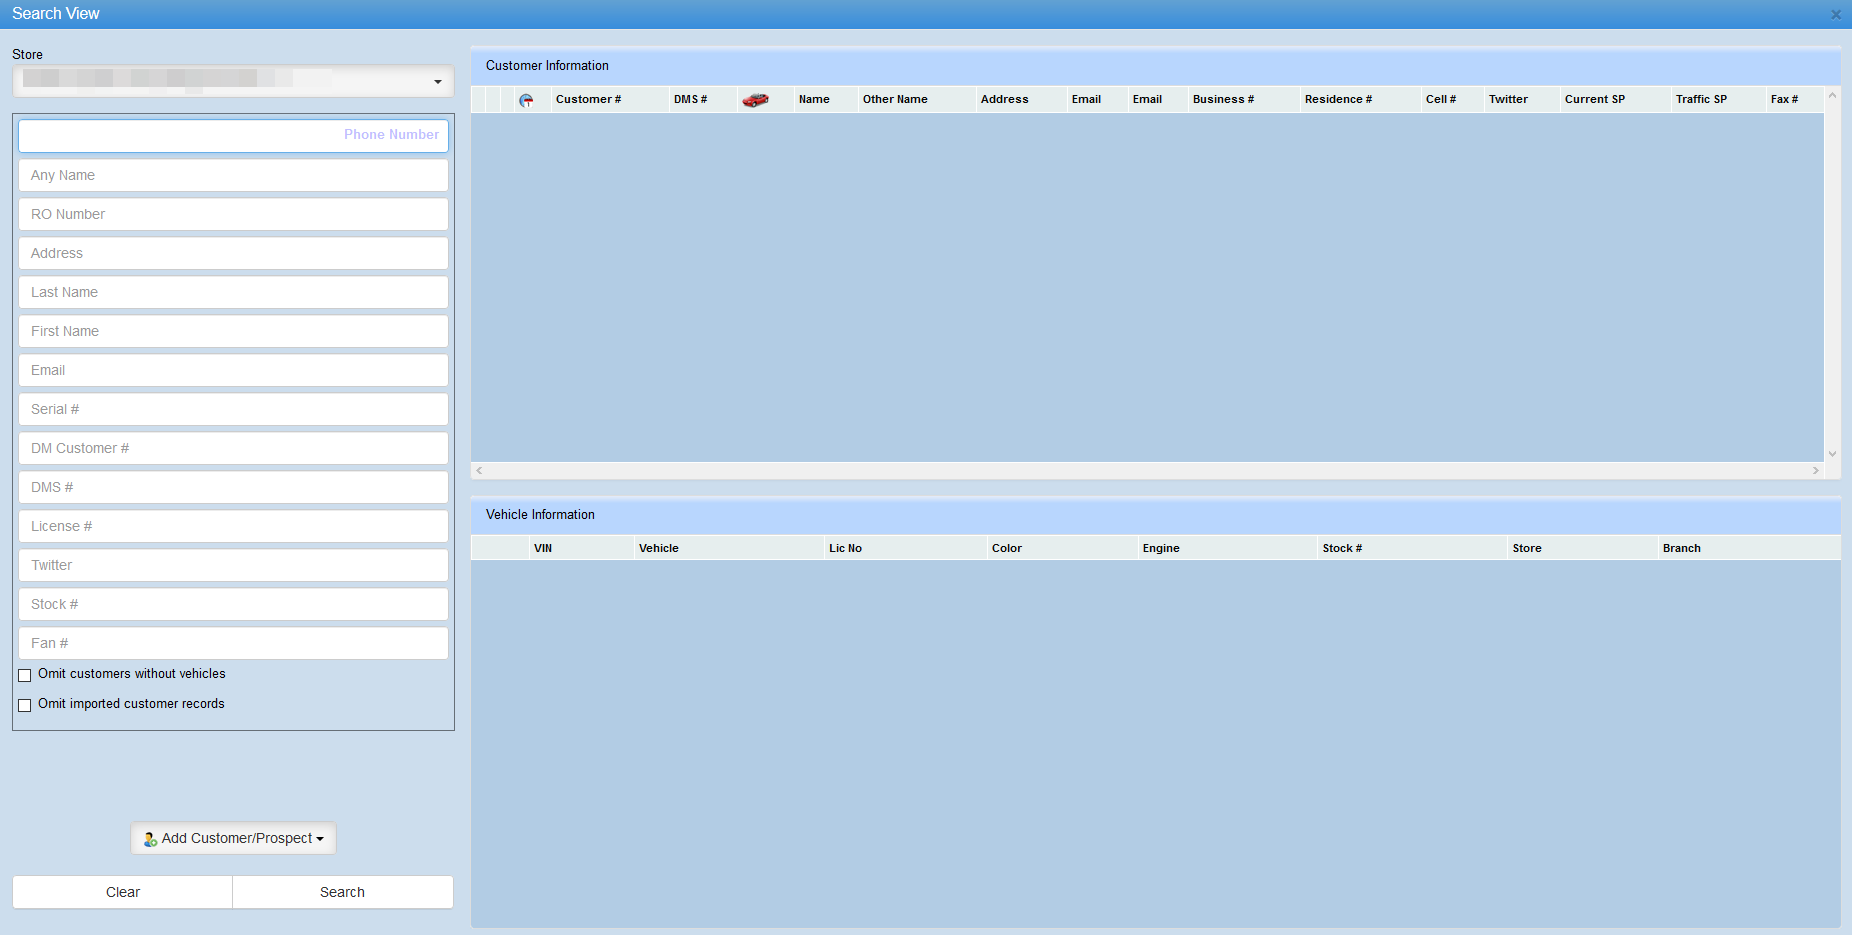Sort by the Customer # column
Screen dimensions: 1852x935
(588, 100)
